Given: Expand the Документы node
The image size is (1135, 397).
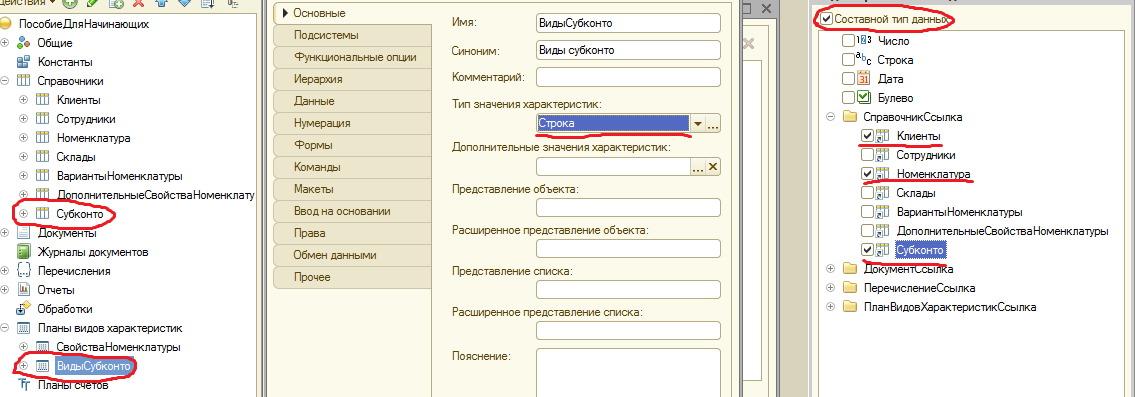Looking at the screenshot, I should [5, 233].
